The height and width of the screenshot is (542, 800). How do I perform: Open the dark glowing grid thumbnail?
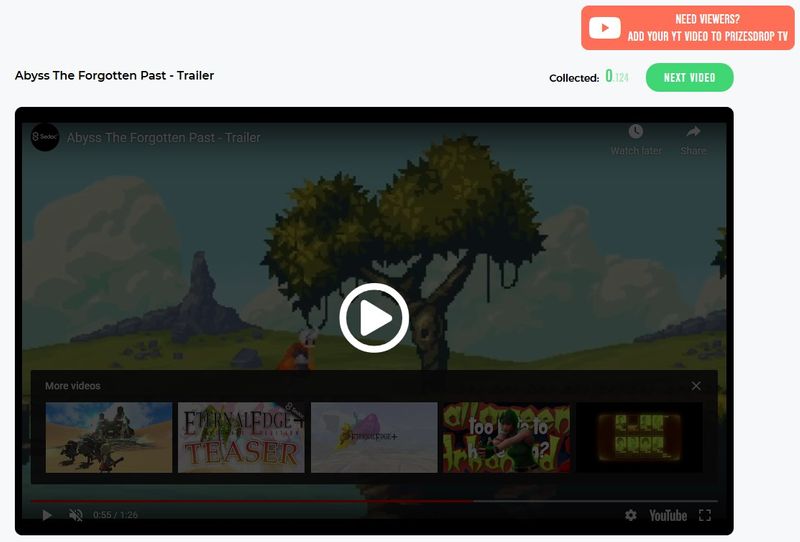(639, 437)
